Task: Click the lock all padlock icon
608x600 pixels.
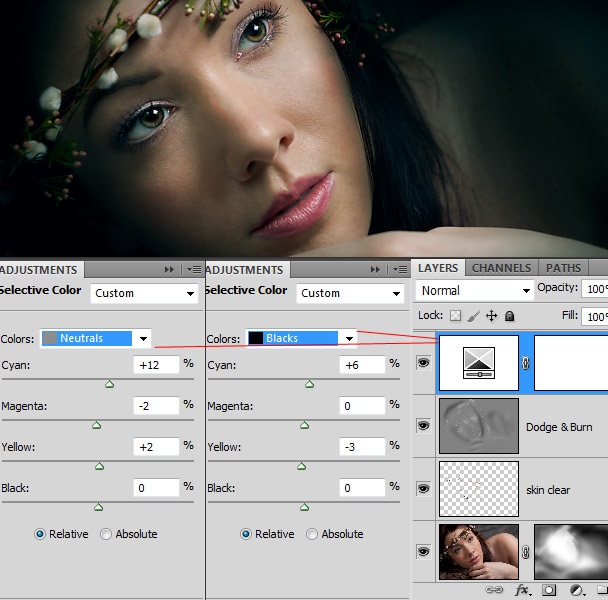Action: coord(510,316)
